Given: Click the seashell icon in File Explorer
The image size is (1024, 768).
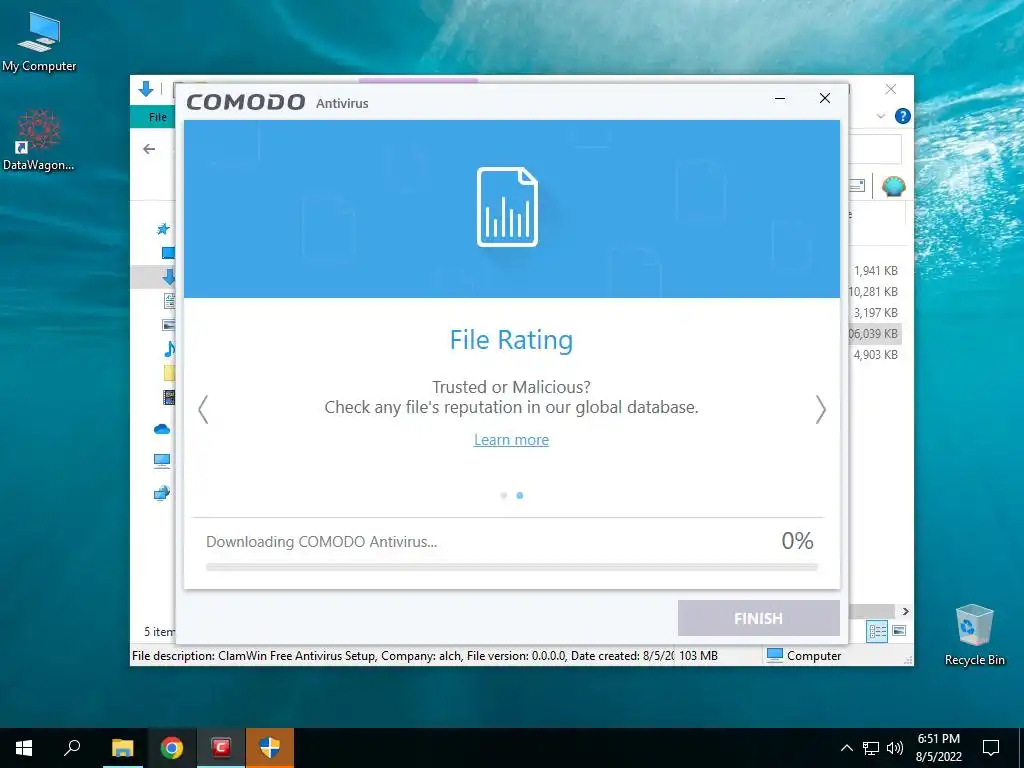Looking at the screenshot, I should point(893,186).
